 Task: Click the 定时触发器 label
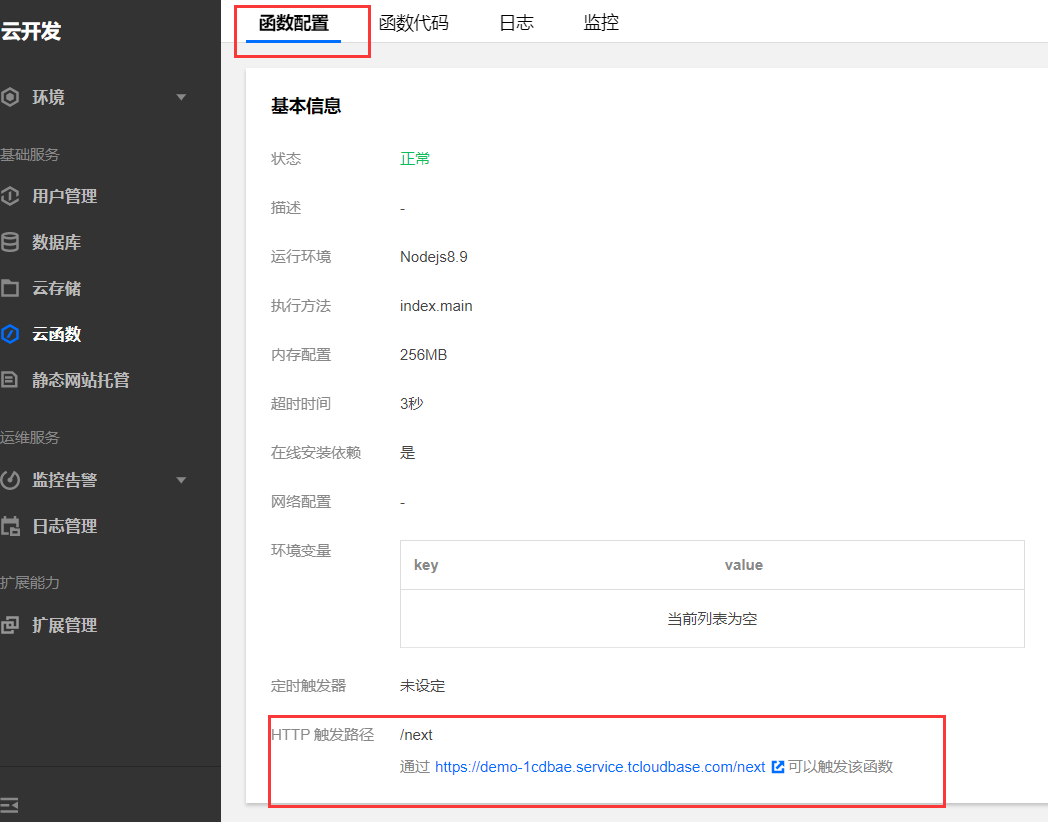[x=308, y=686]
